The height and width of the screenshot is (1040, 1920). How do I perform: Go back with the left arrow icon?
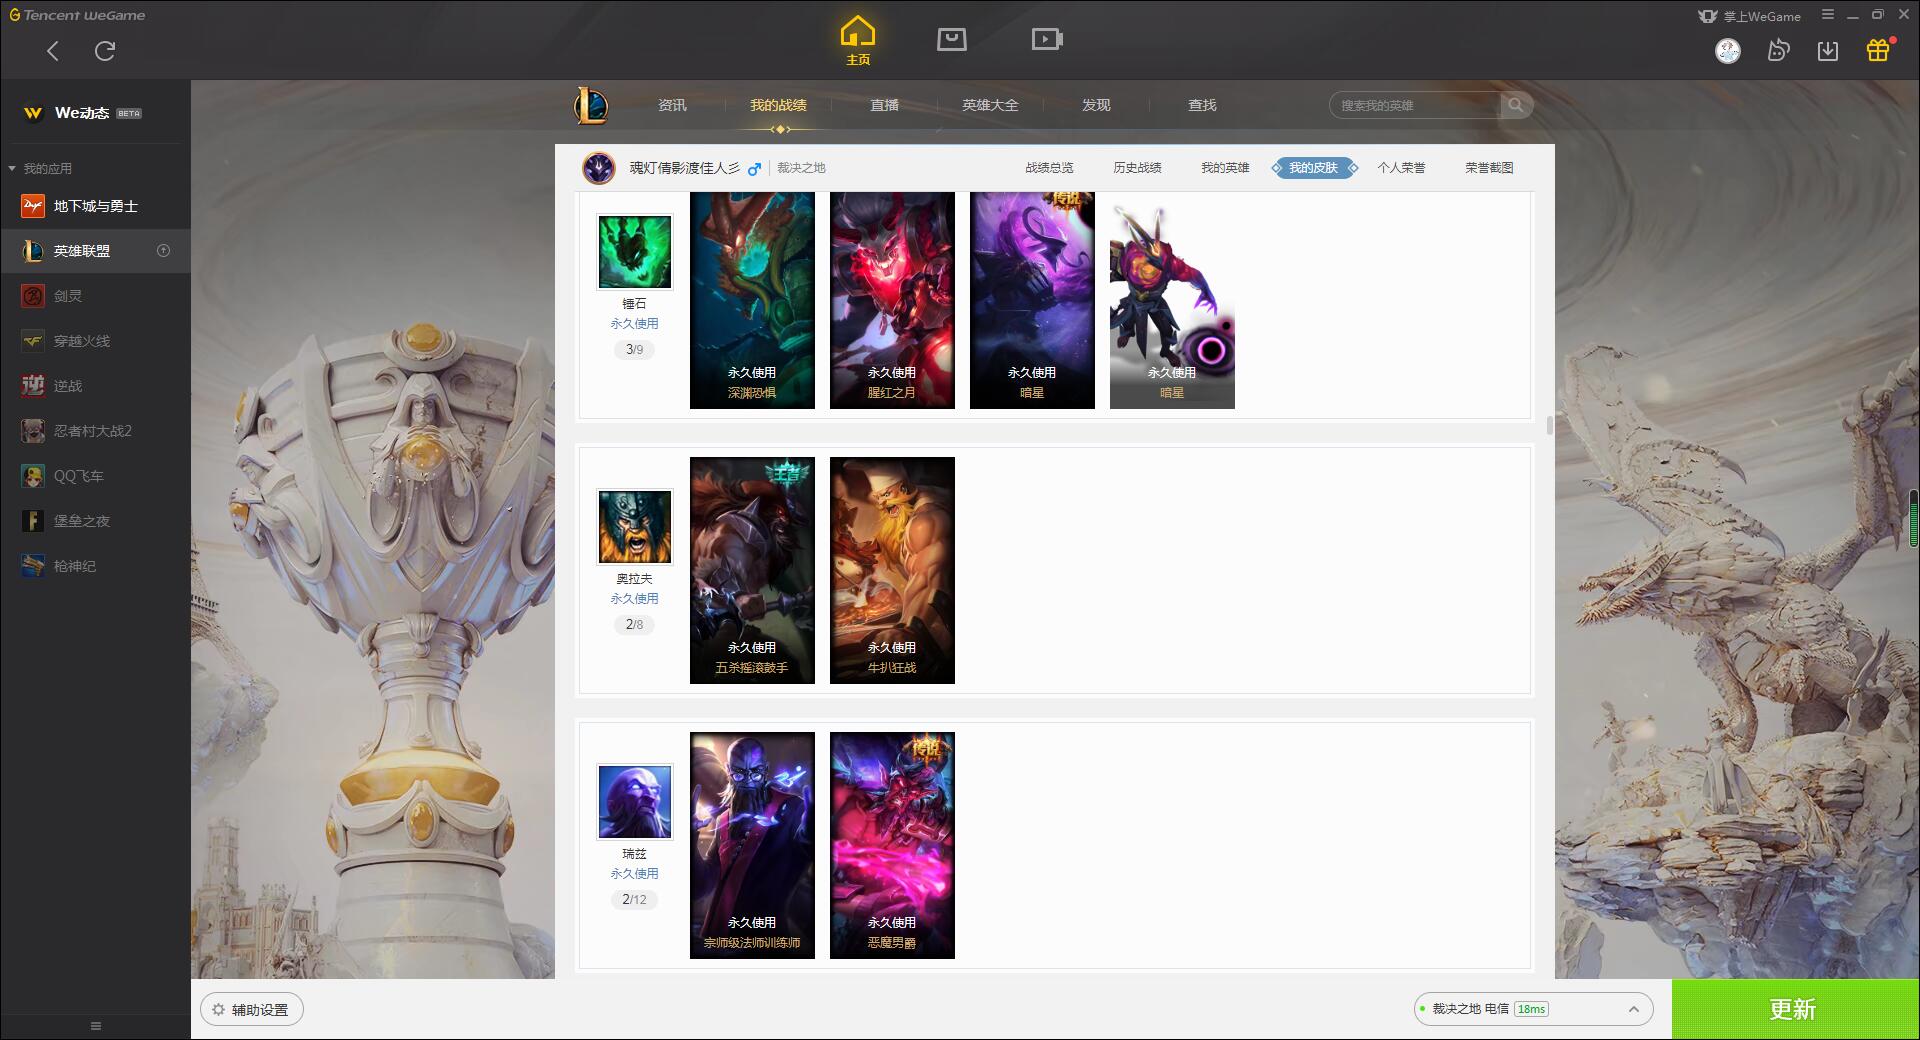pyautogui.click(x=53, y=51)
